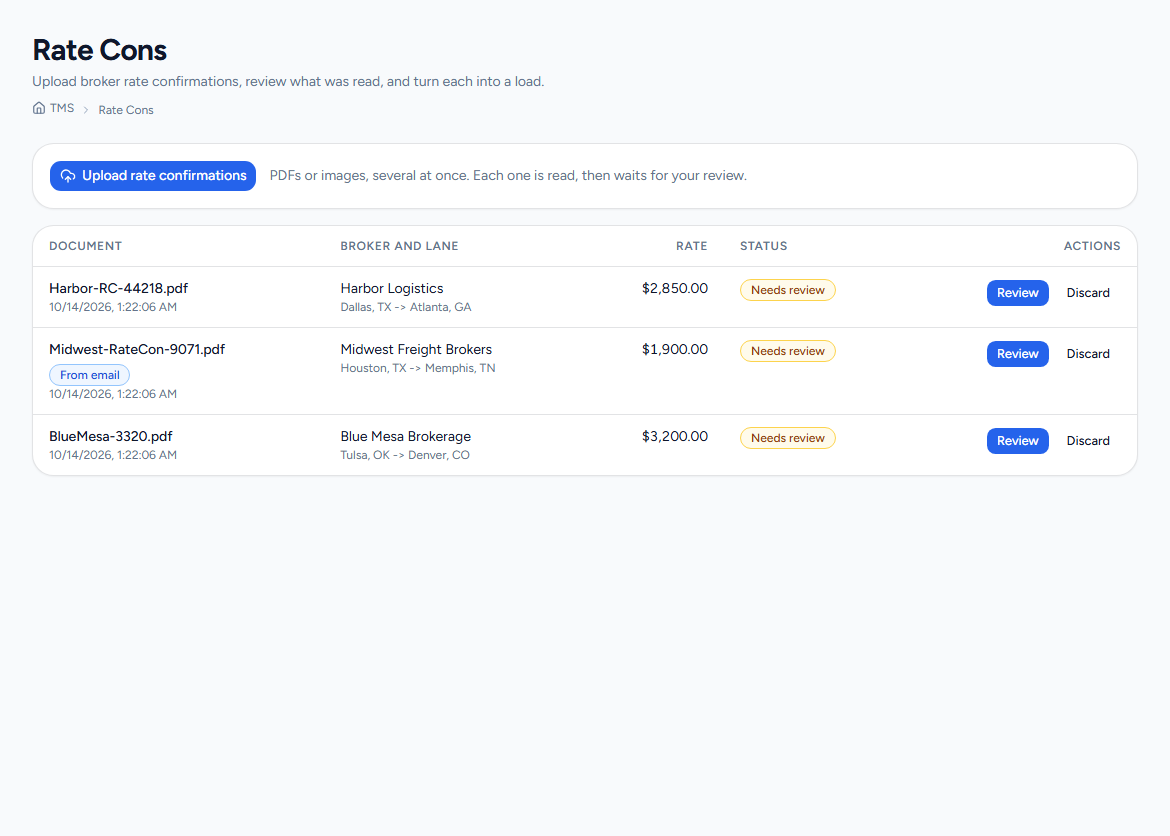
Task: Click Needs review badge for Blue Mesa Brokerage
Action: pyautogui.click(x=788, y=438)
